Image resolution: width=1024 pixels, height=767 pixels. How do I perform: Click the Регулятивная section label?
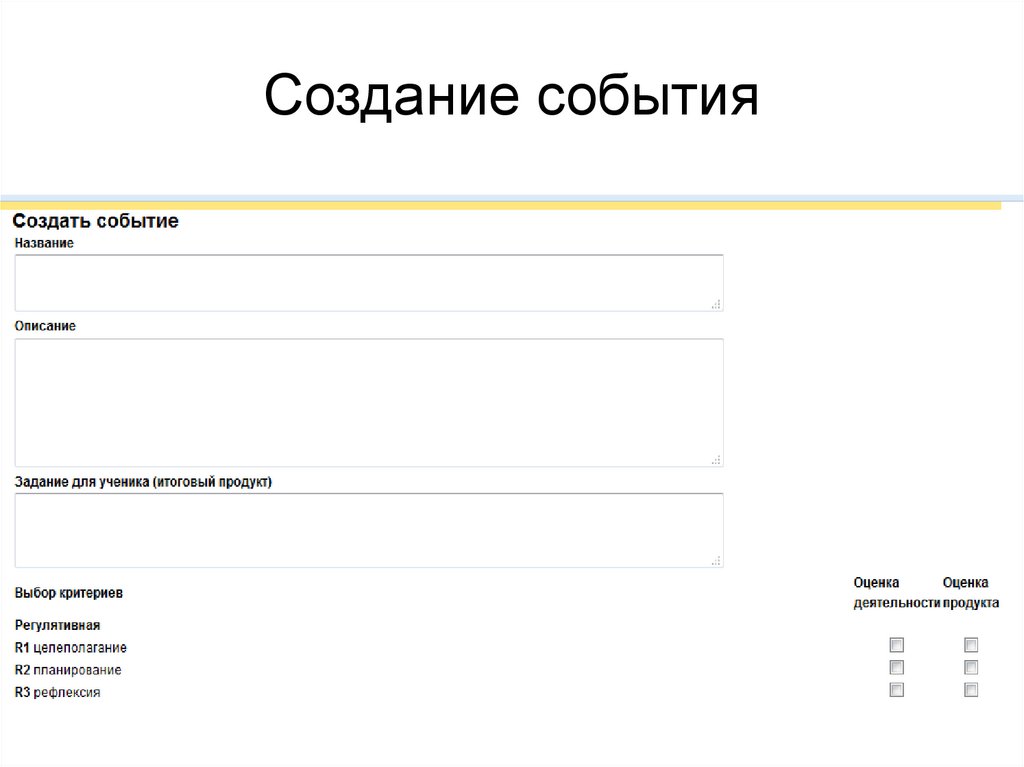(57, 623)
